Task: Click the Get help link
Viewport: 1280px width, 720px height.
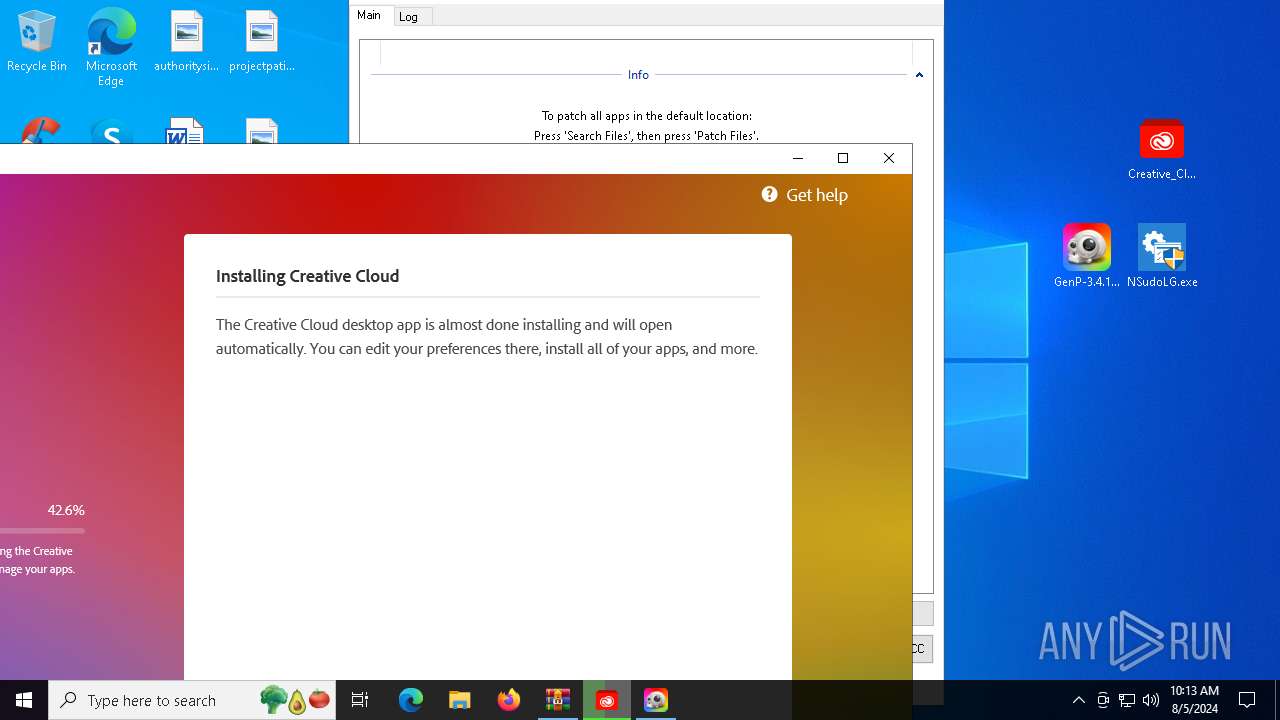Action: tap(817, 195)
